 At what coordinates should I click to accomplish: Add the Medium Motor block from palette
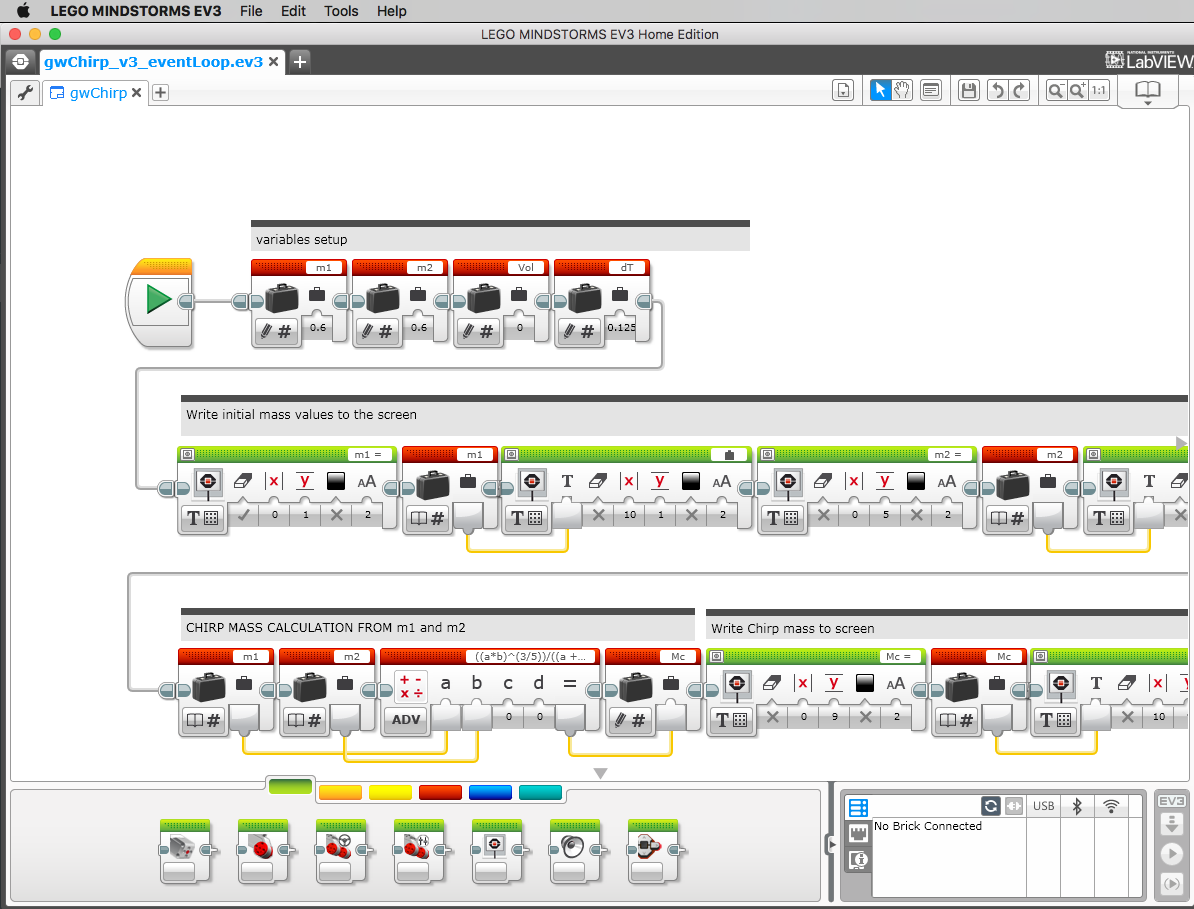click(185, 852)
